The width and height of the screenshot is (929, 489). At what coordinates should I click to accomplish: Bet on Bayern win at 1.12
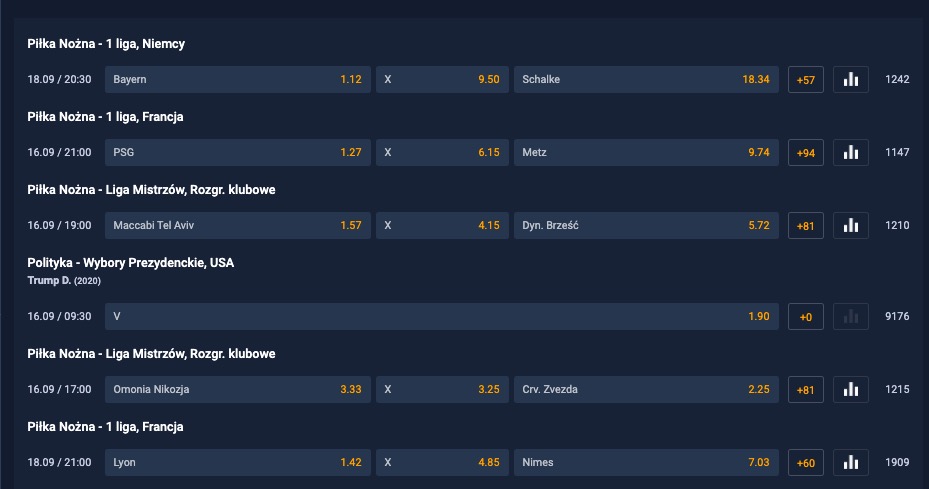point(238,79)
